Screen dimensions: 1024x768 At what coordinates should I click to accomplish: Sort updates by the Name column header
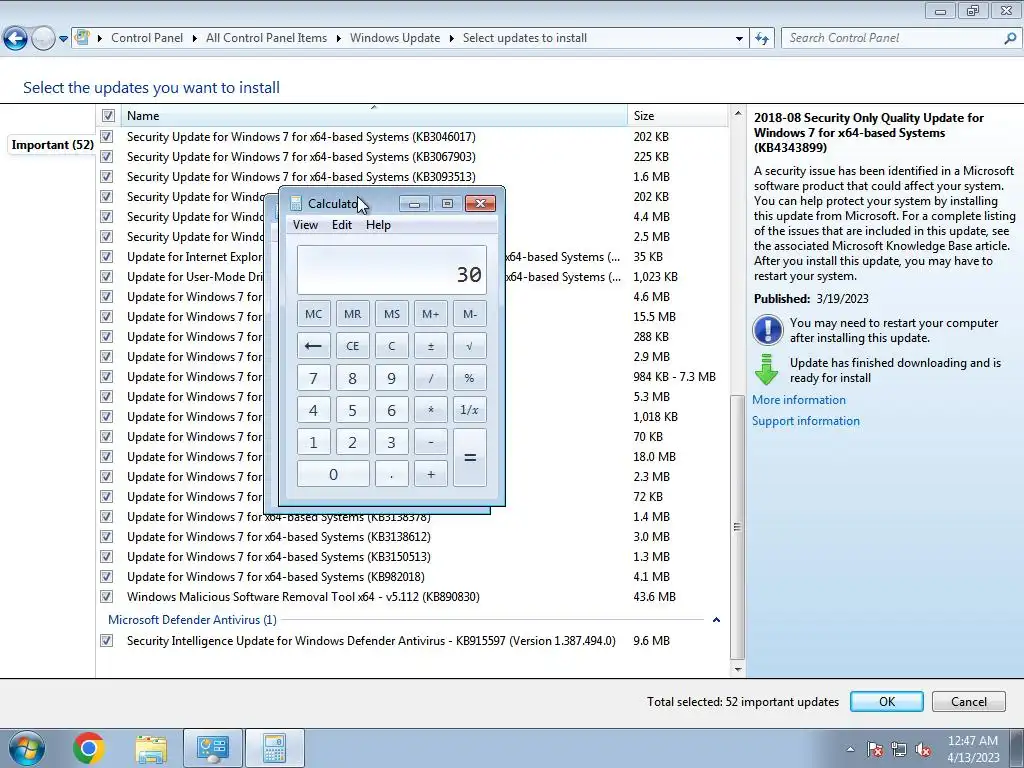374,116
